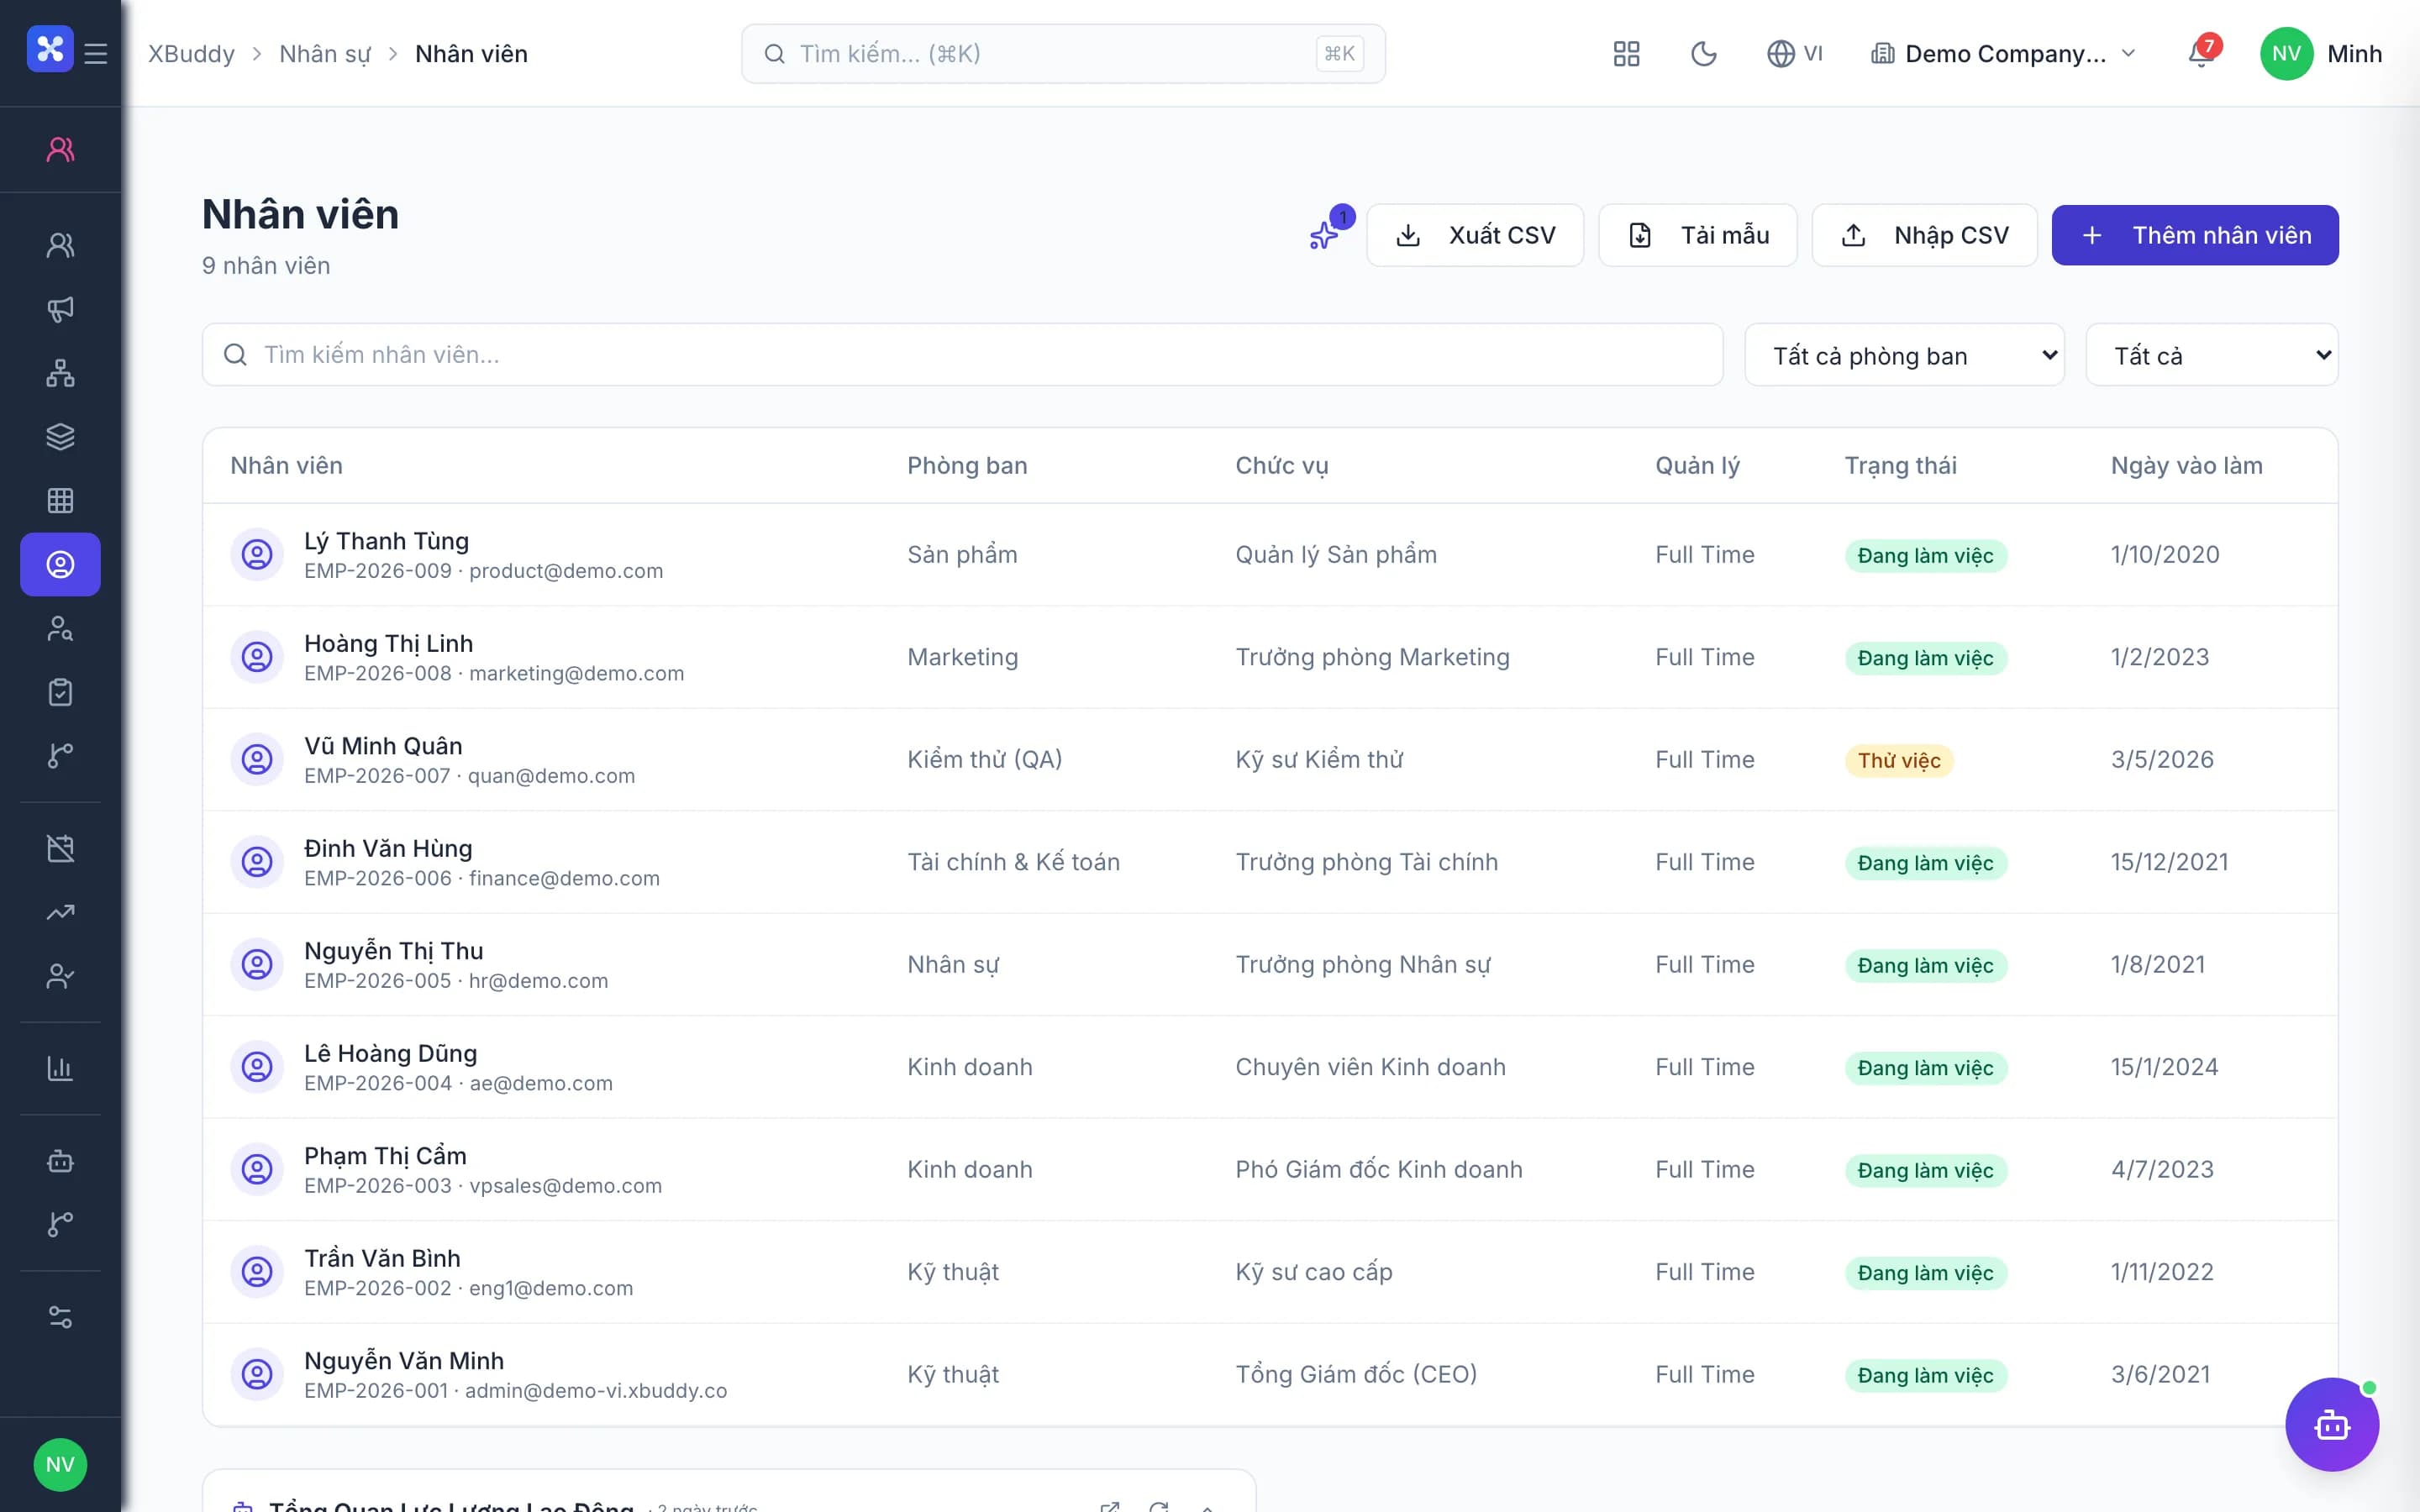Image resolution: width=2420 pixels, height=1512 pixels.
Task: Click the Phòng ban column header
Action: [967, 466]
